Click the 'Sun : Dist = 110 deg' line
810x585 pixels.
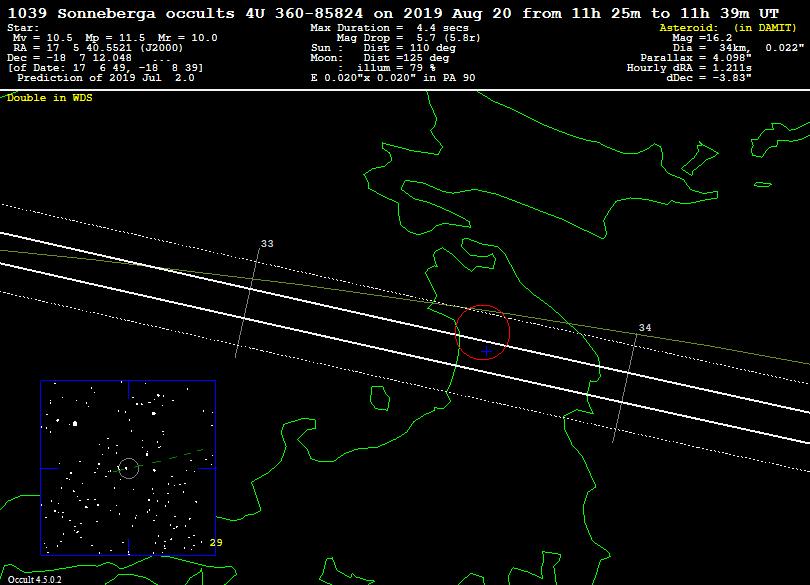[x=383, y=48]
